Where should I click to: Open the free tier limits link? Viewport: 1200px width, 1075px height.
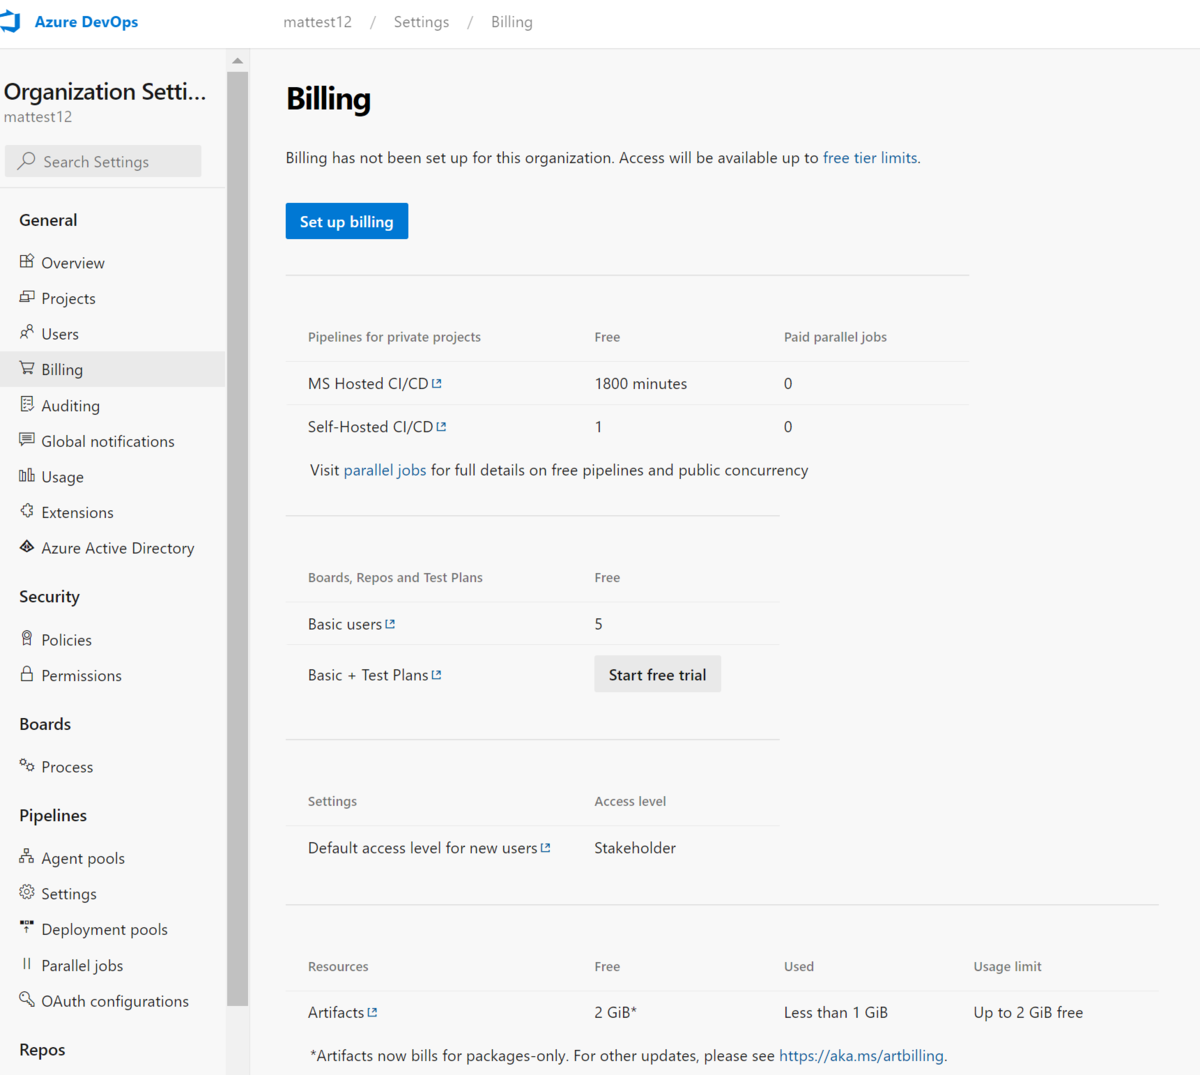pos(870,157)
